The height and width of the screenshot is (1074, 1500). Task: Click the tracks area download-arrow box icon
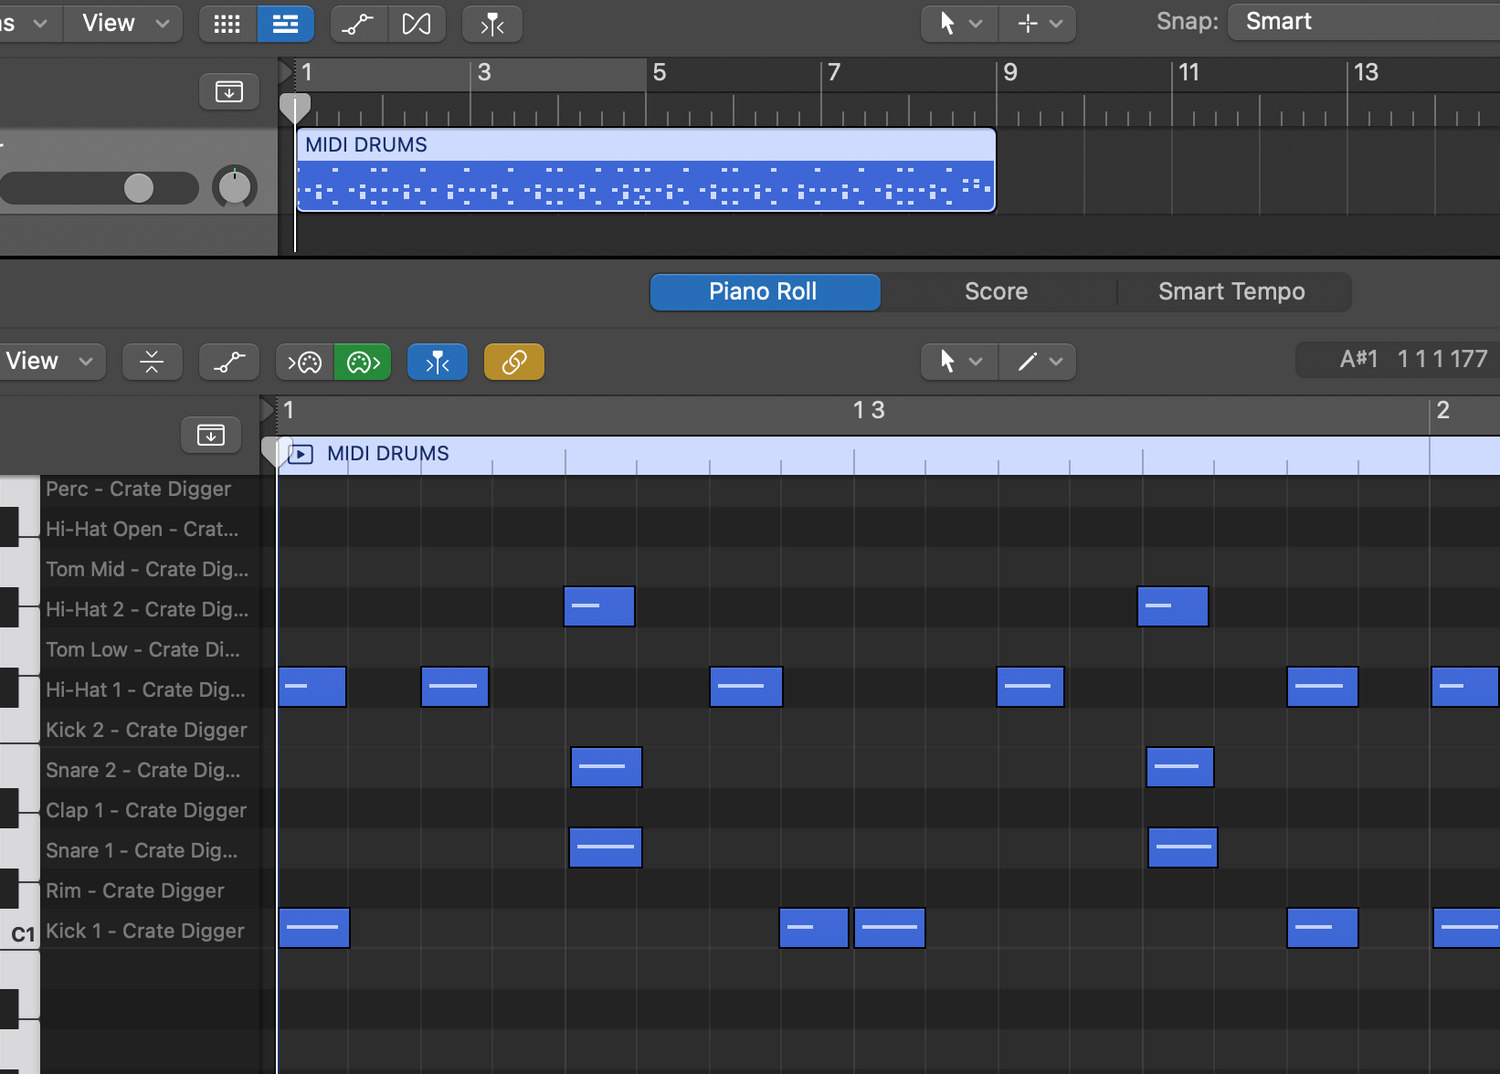229,92
